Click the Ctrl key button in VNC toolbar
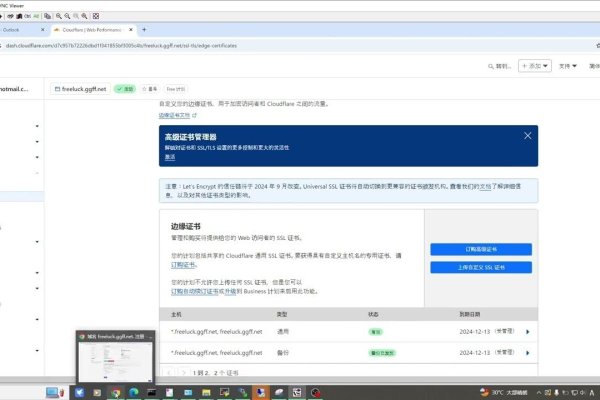This screenshot has width=600, height=400. (x=28, y=16)
